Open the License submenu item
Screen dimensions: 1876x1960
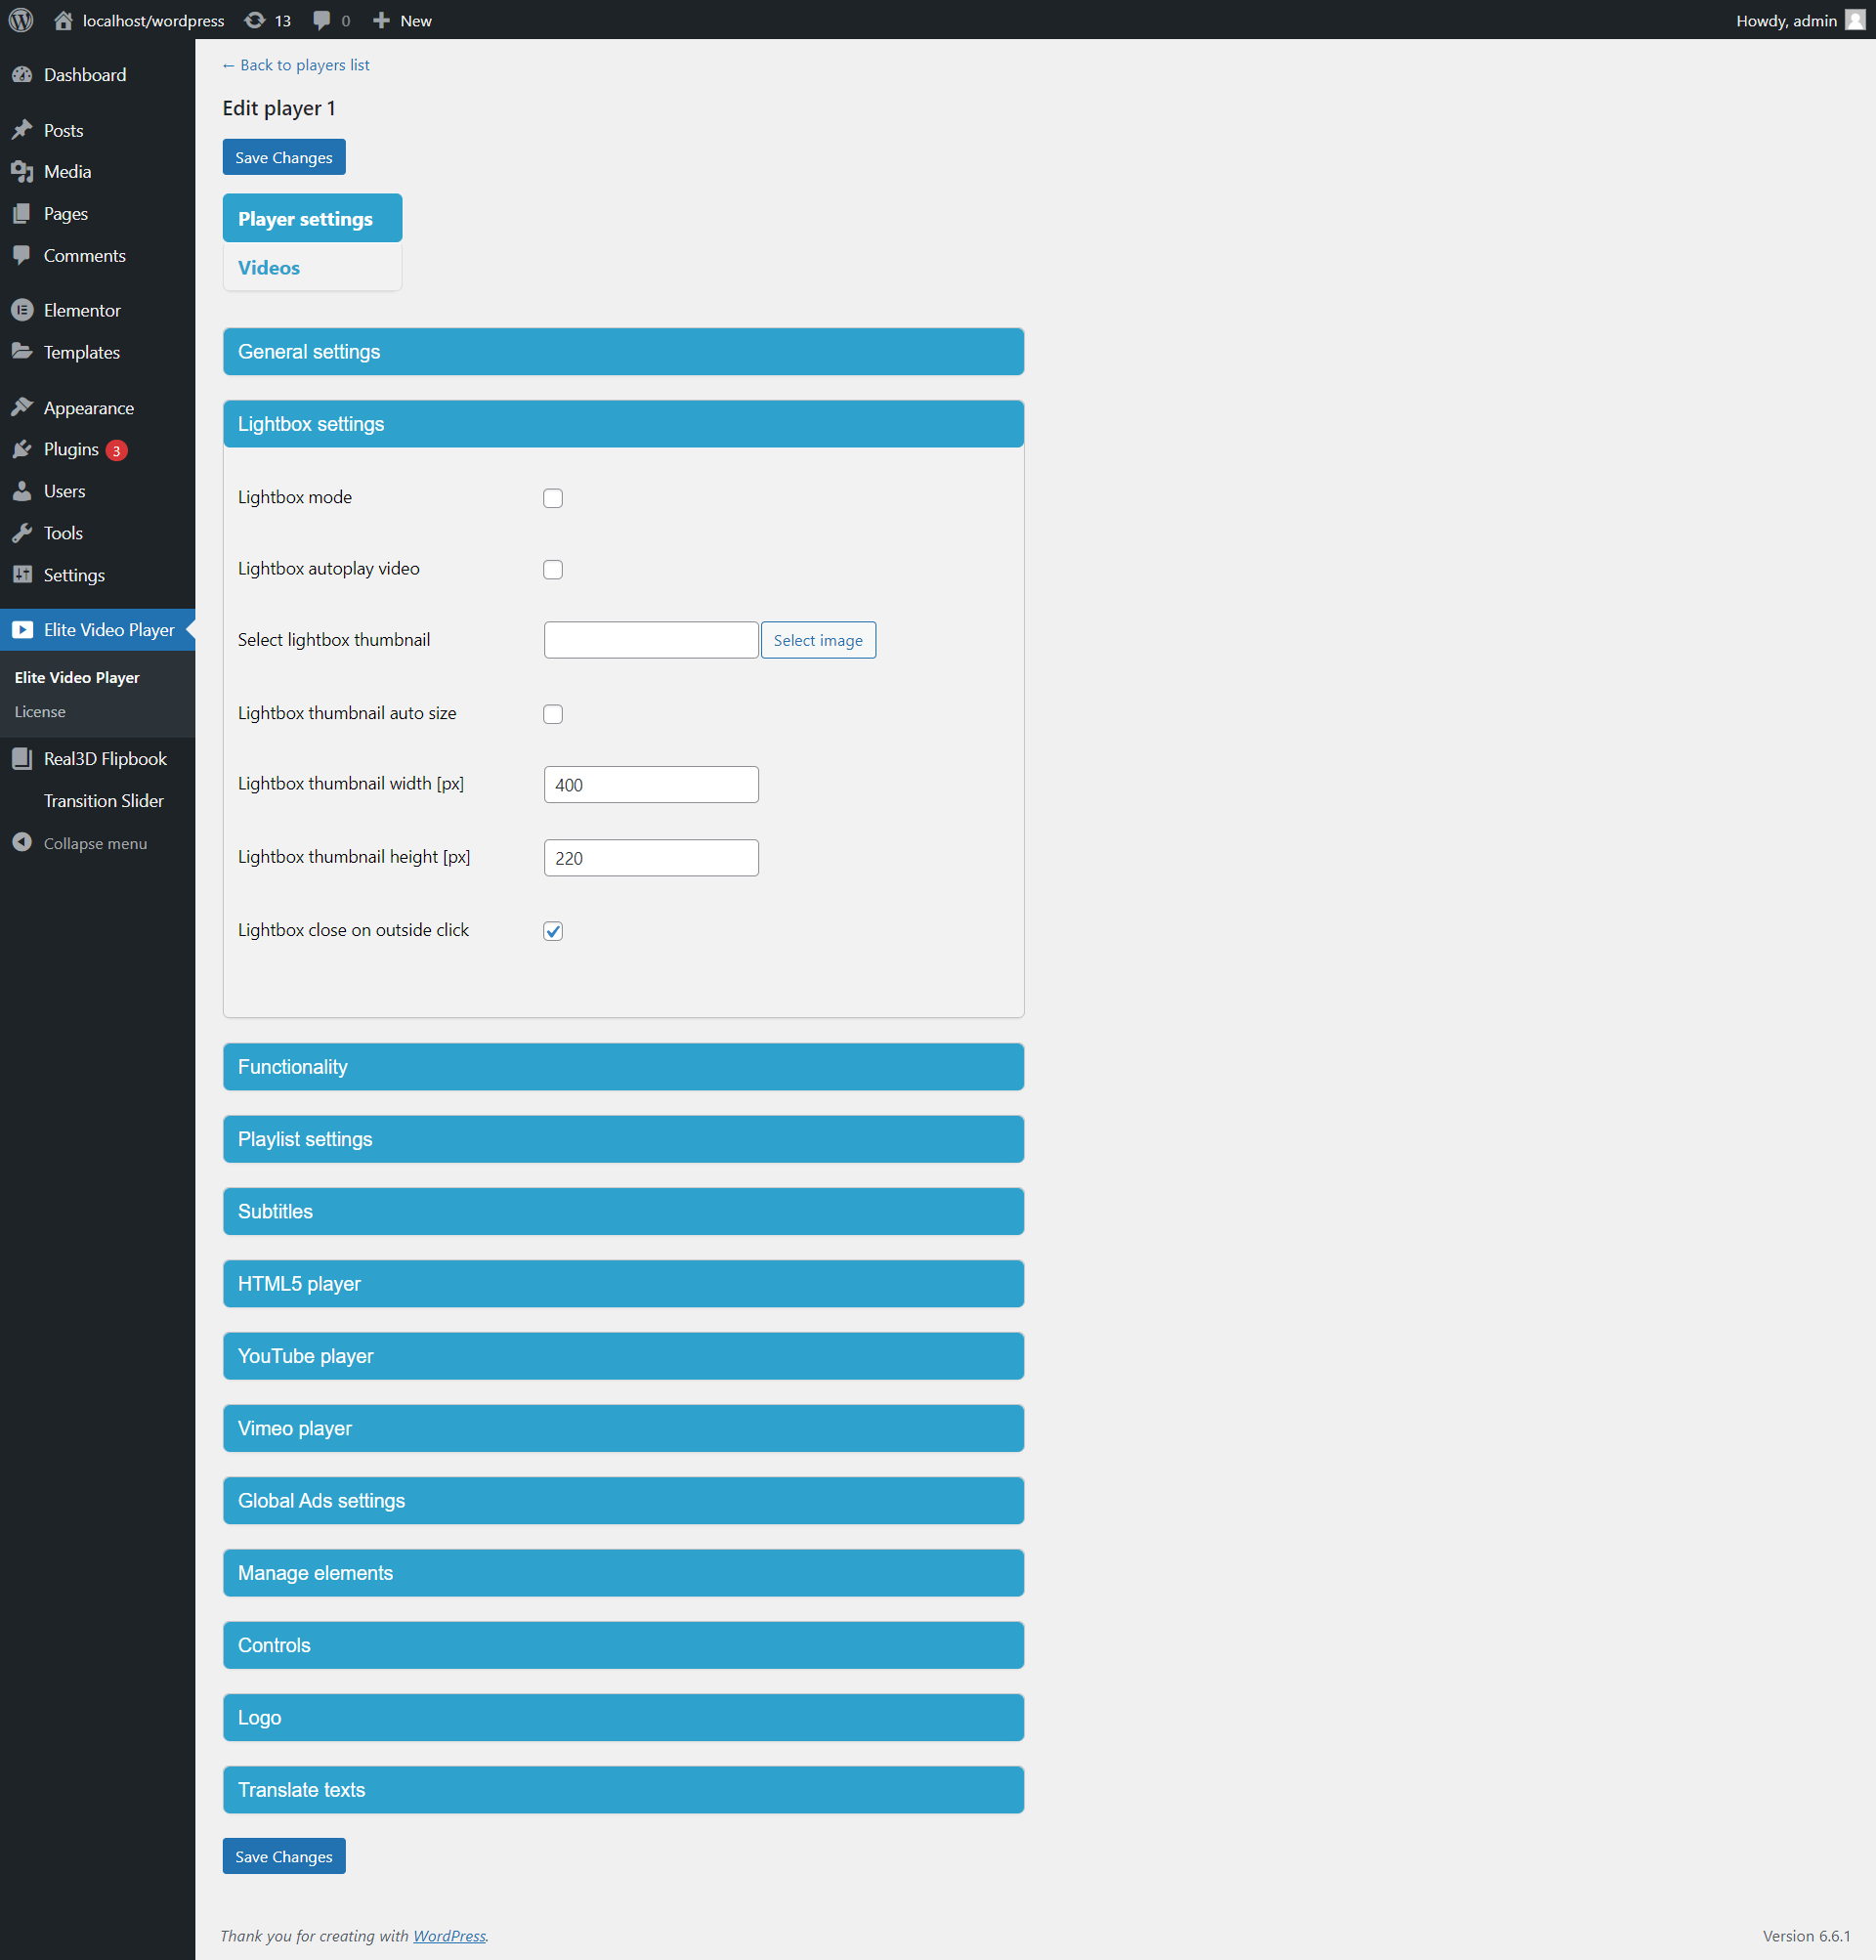40,712
